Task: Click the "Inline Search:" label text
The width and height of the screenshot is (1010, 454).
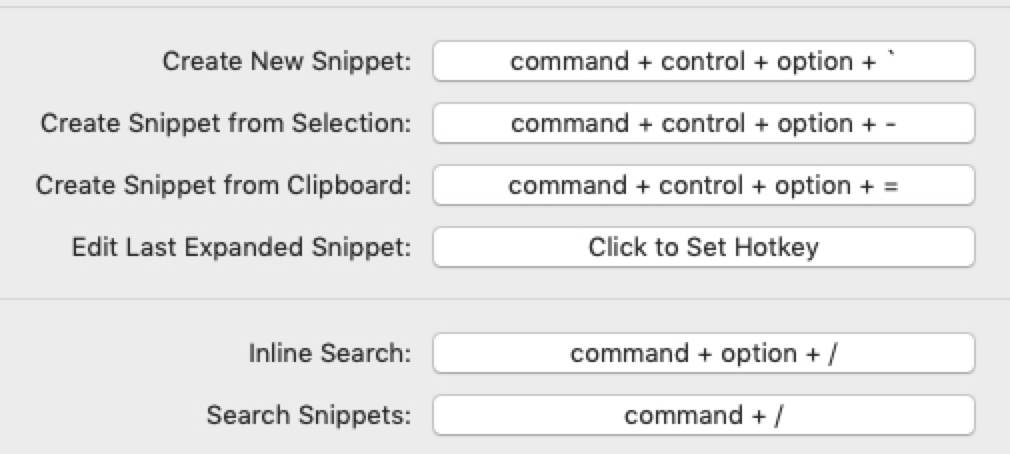Action: pos(330,353)
